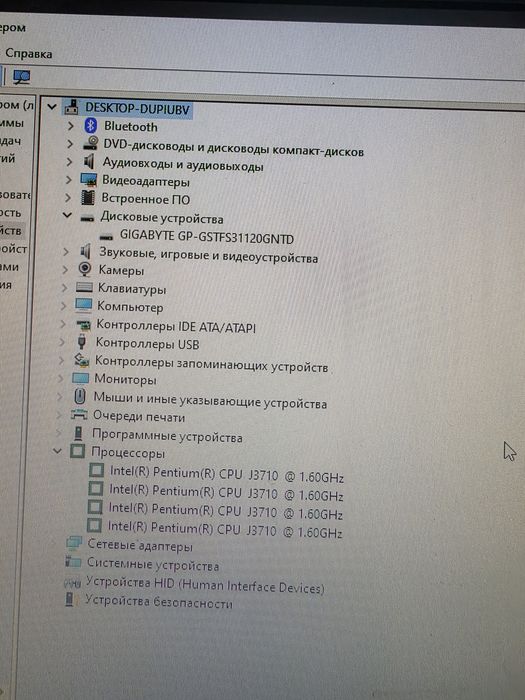
Task: Click the Контроллеры IDE ATA/ATAPI icon
Action: tap(83, 324)
